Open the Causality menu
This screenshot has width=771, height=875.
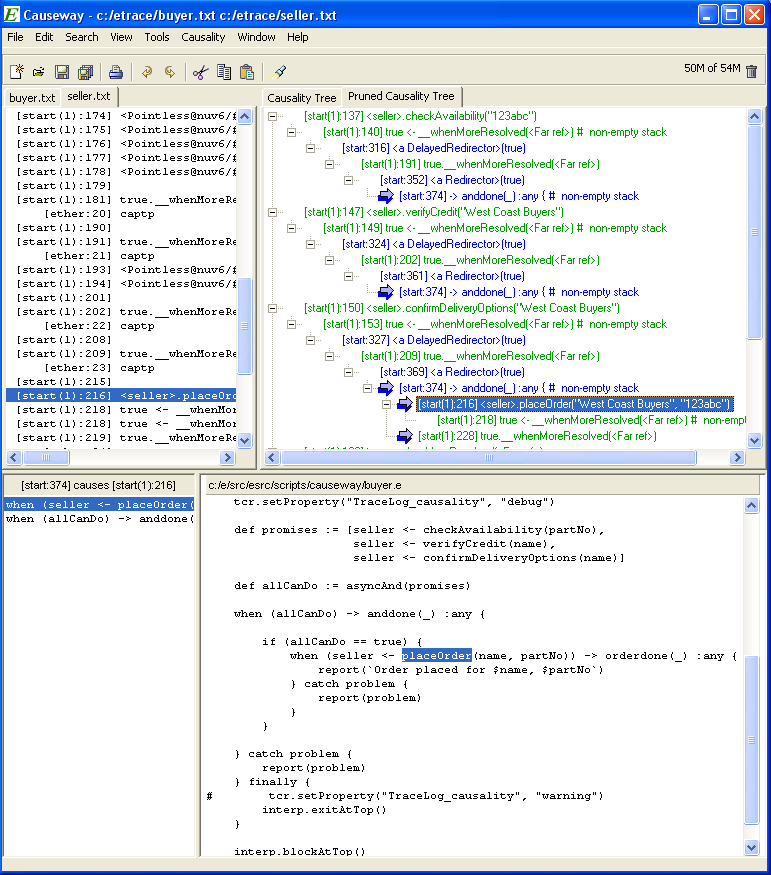[203, 37]
